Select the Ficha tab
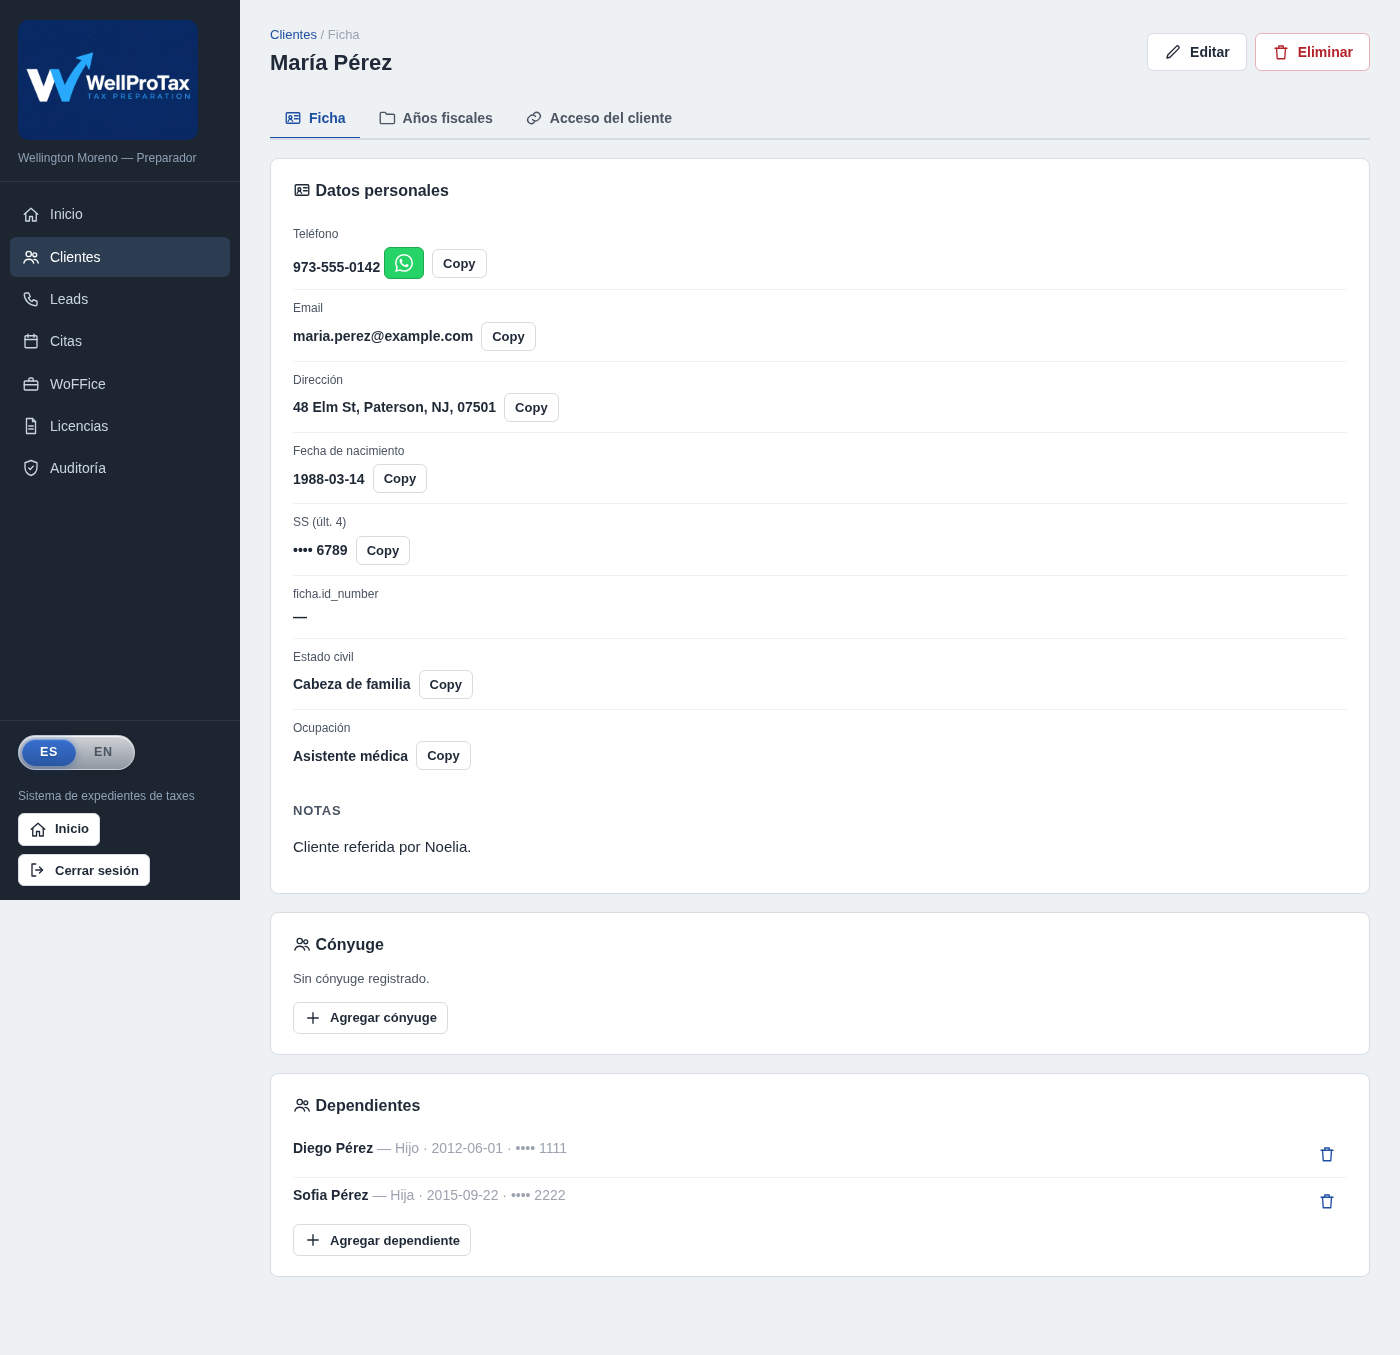This screenshot has height=1355, width=1400. click(x=315, y=118)
